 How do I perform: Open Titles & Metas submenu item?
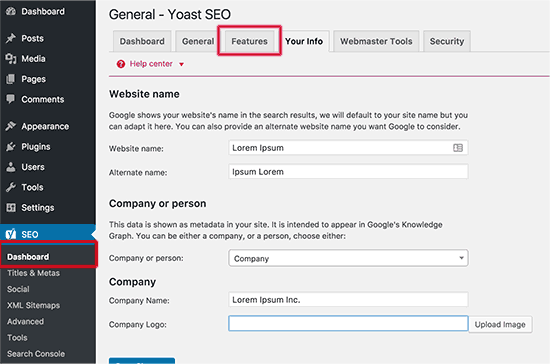tap(33, 273)
